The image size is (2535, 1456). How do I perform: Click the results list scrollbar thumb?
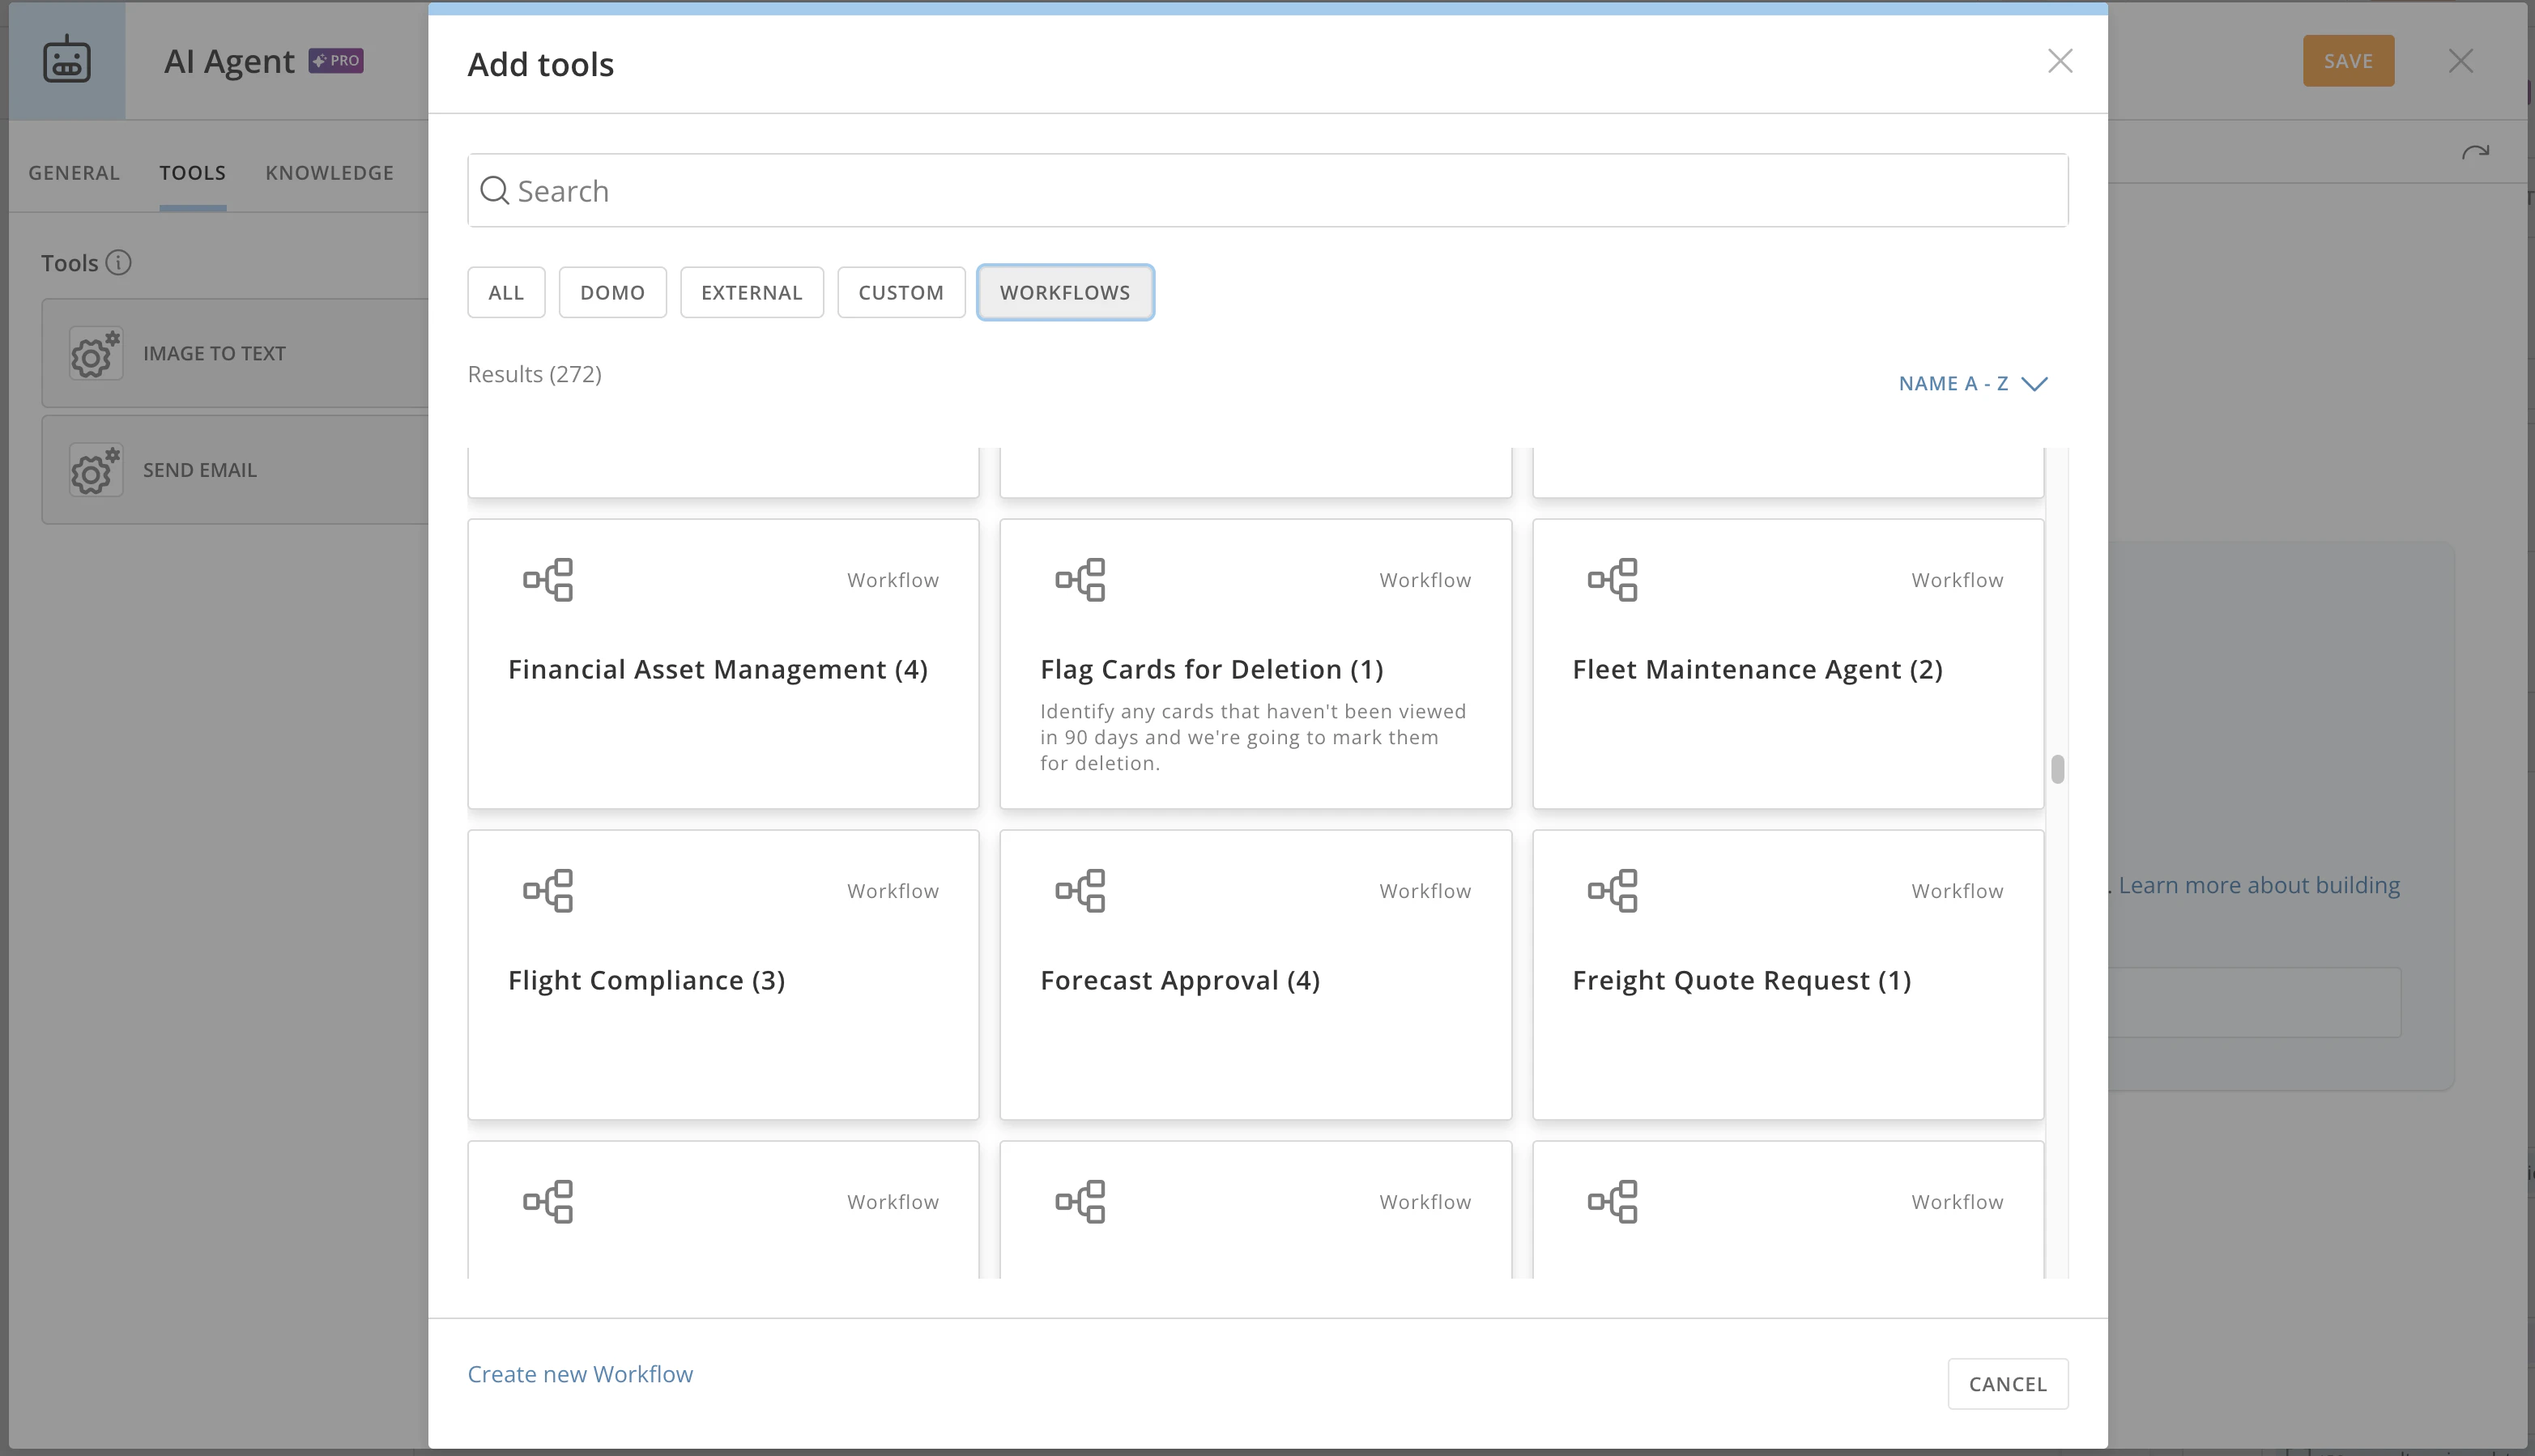coord(2057,769)
